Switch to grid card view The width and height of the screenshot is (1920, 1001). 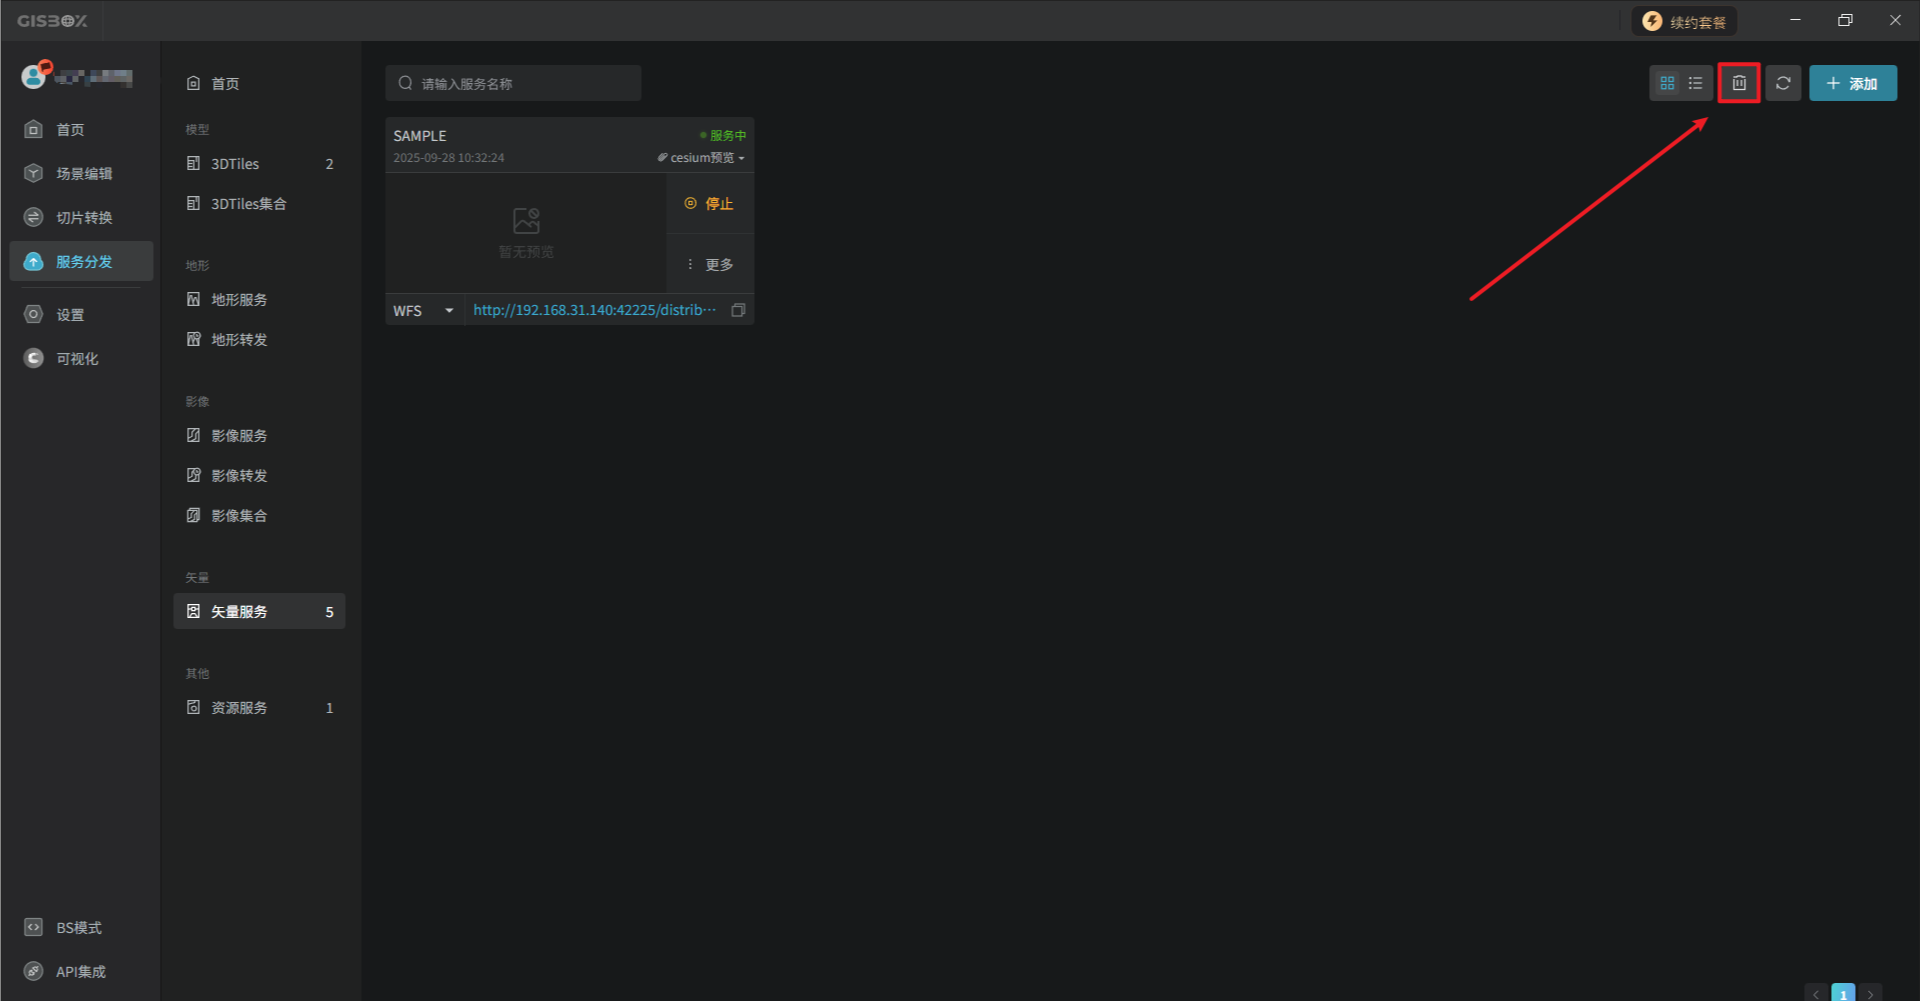click(x=1667, y=83)
